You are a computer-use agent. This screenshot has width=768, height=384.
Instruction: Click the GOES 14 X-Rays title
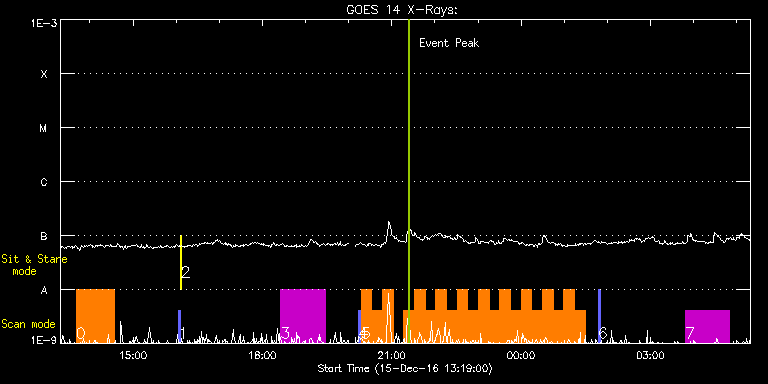coord(401,10)
